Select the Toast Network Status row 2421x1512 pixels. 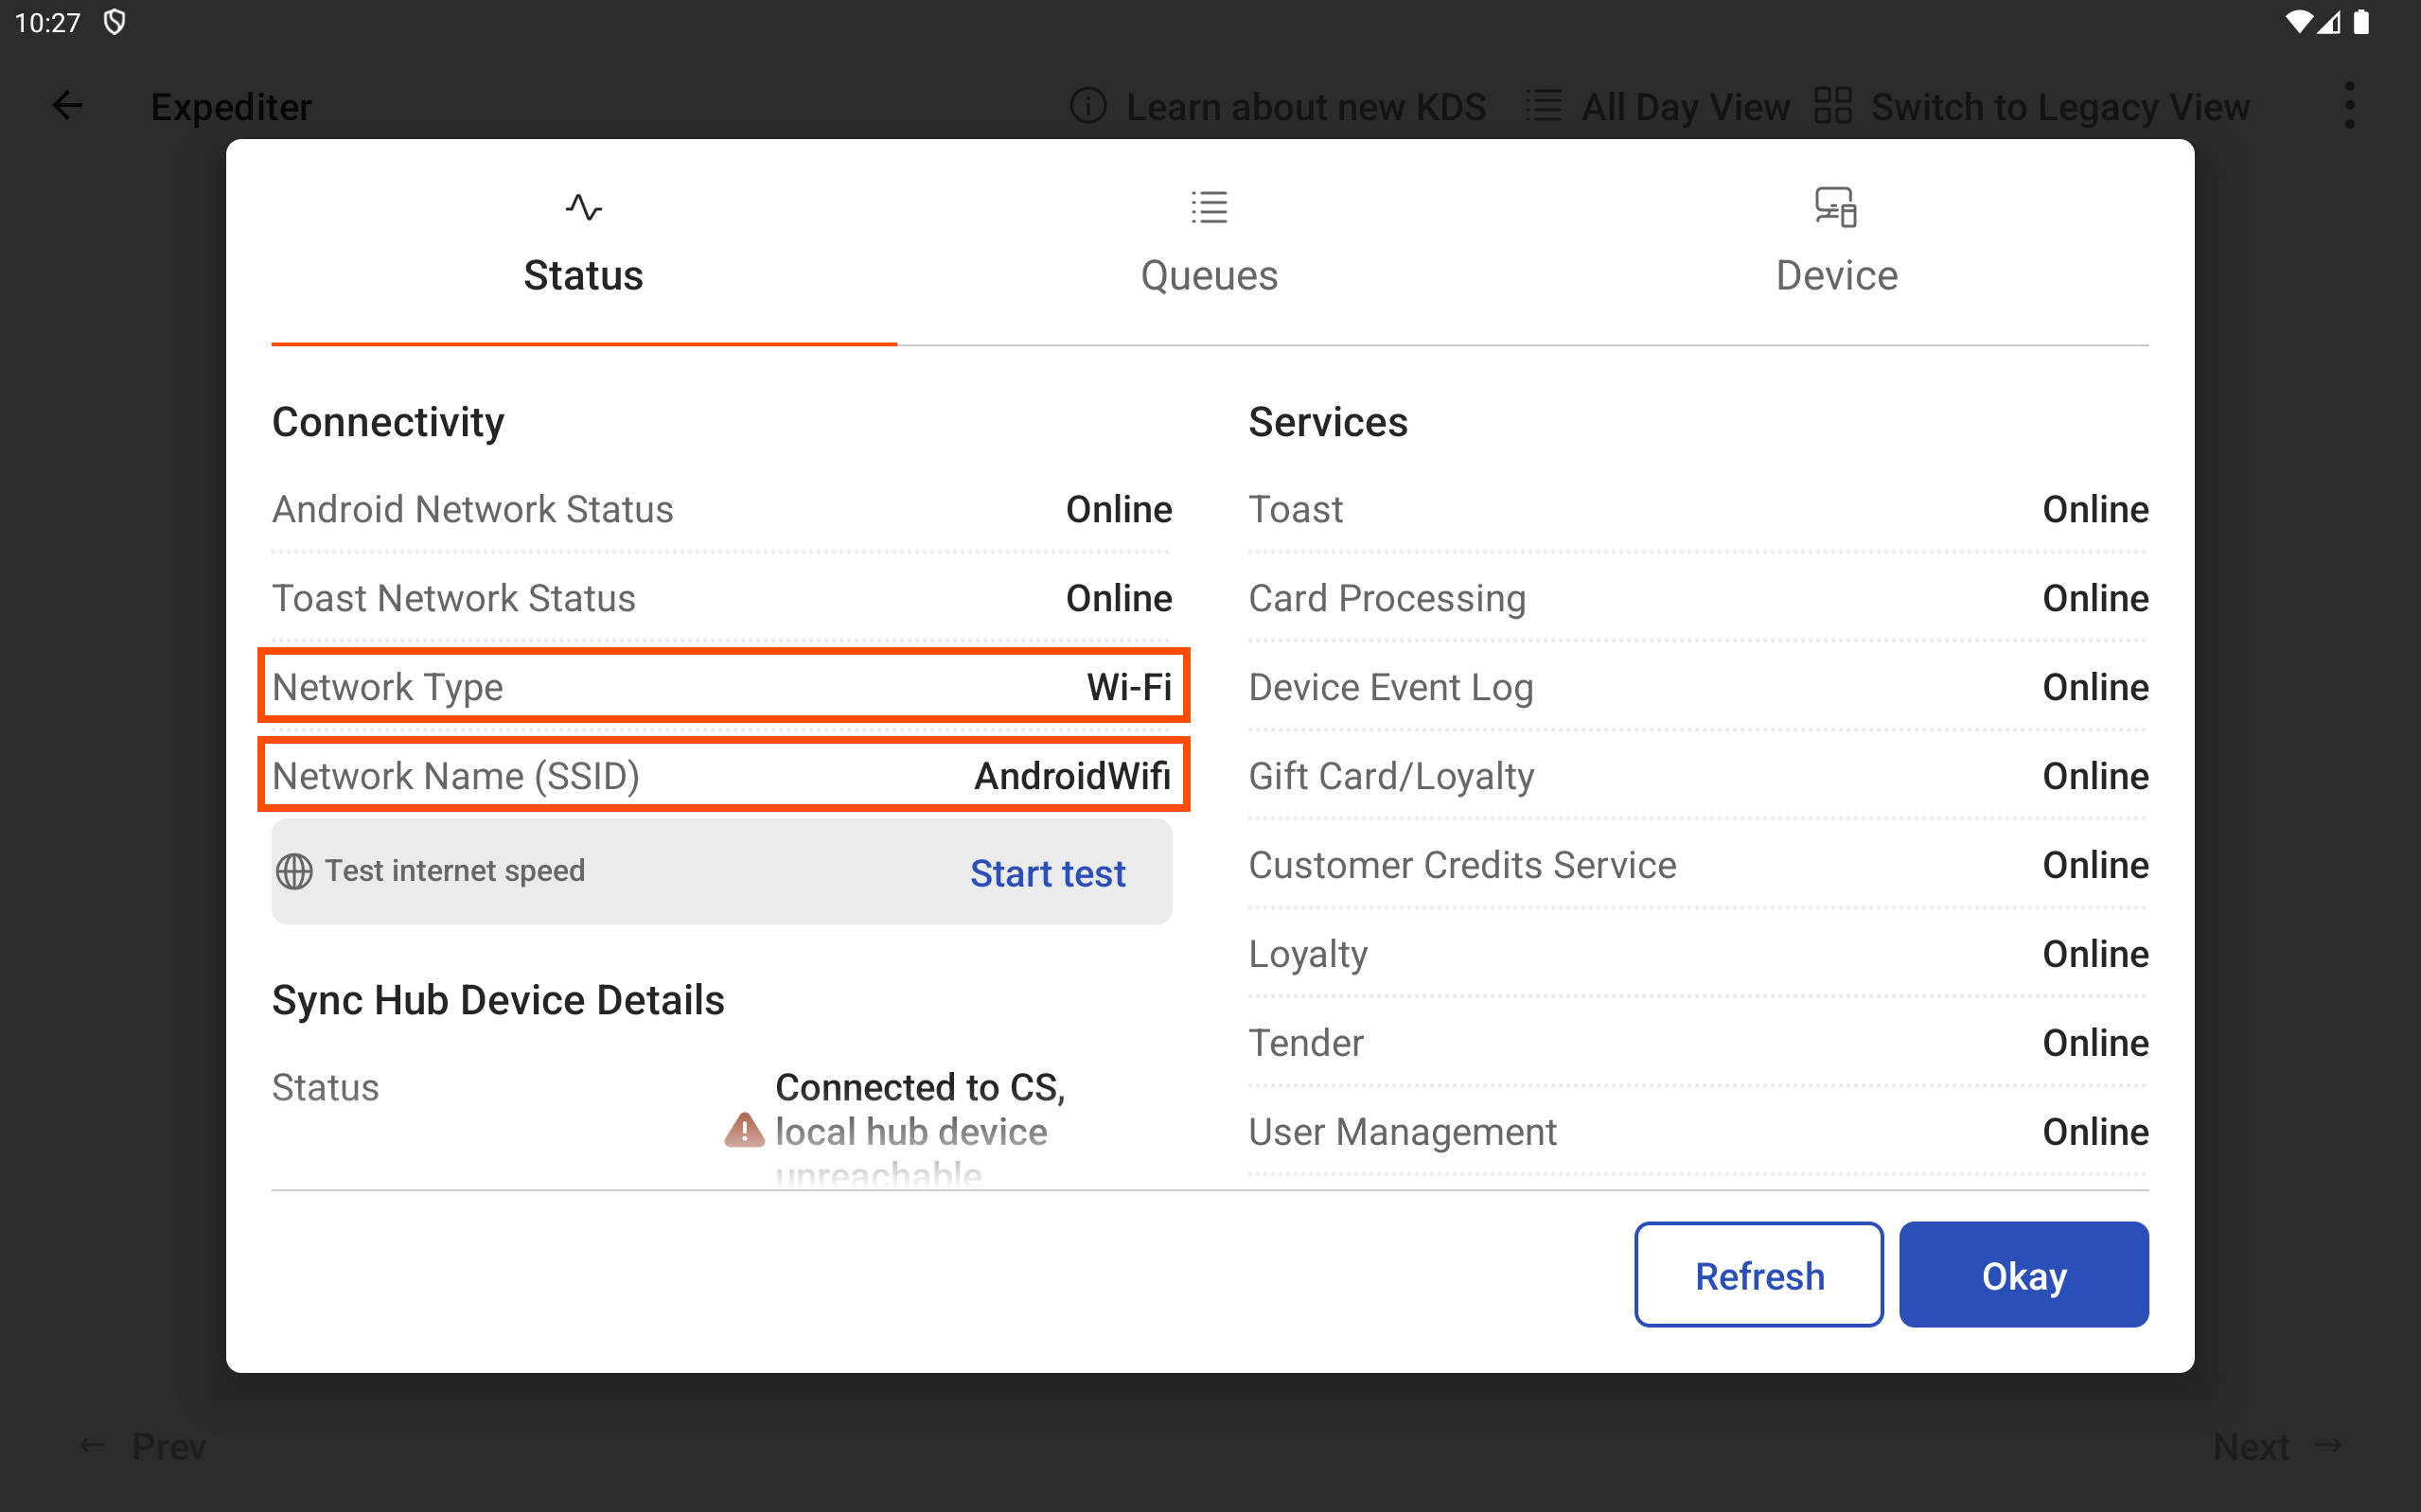coord(721,598)
